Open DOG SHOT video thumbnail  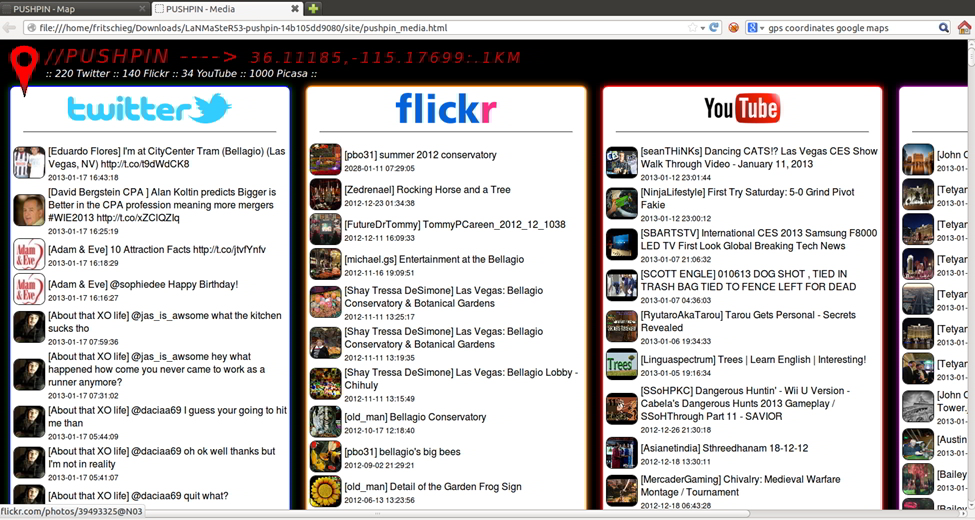[x=622, y=285]
